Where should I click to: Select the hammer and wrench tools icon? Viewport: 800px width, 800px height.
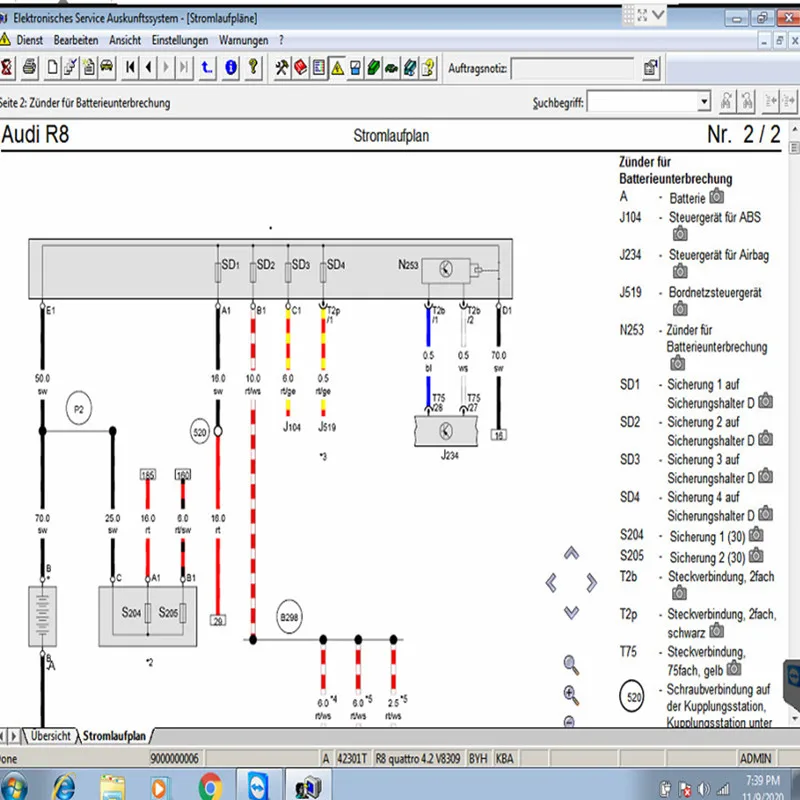pyautogui.click(x=282, y=68)
